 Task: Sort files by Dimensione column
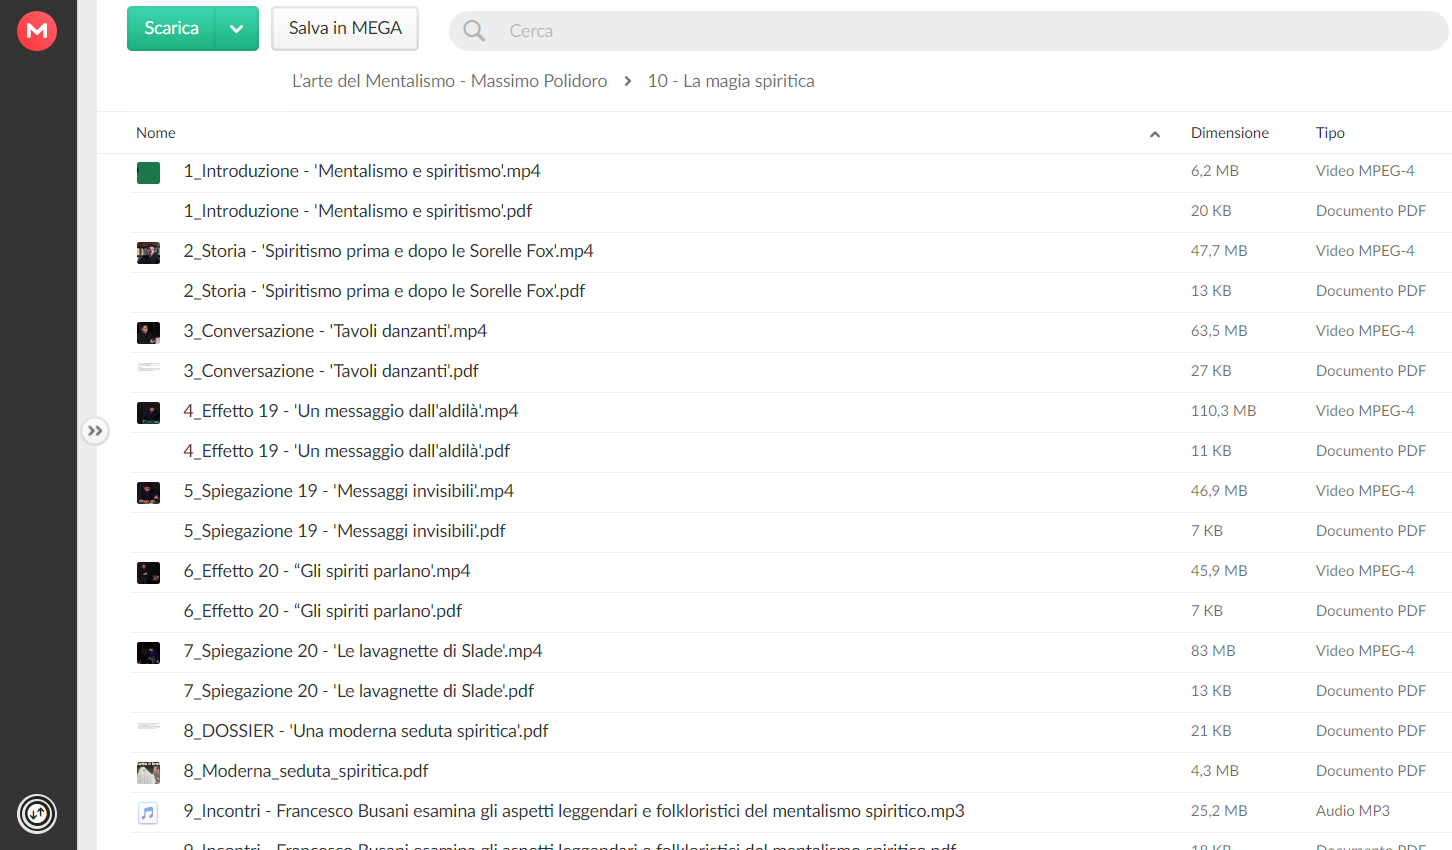[1229, 133]
